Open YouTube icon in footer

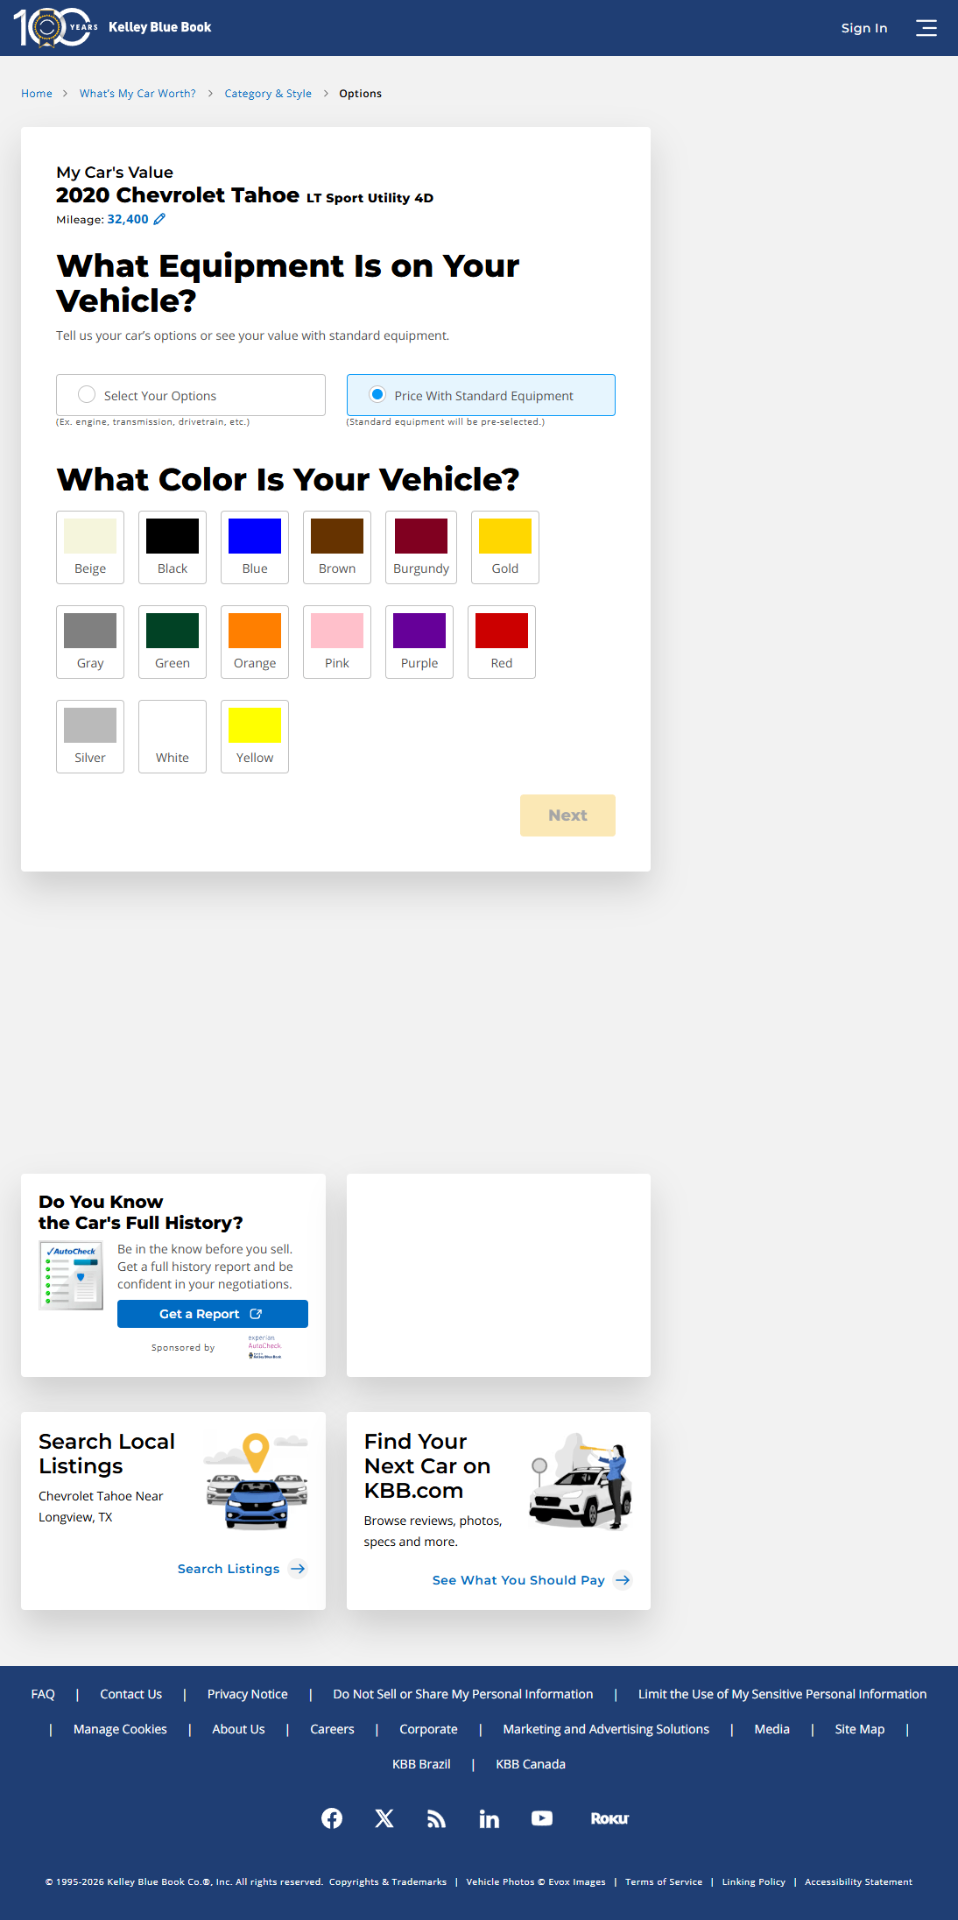[542, 1818]
